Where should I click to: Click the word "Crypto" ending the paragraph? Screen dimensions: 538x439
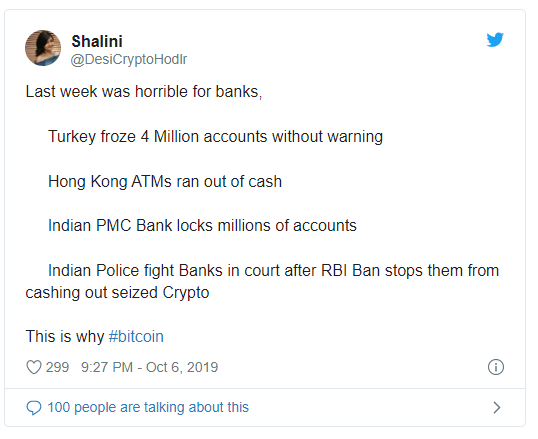(186, 293)
